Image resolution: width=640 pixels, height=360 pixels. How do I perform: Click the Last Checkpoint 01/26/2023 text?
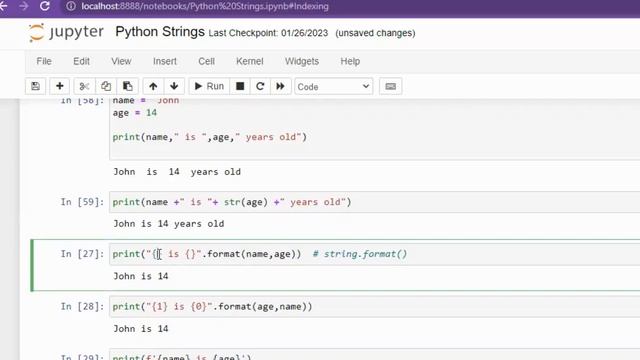[268, 33]
